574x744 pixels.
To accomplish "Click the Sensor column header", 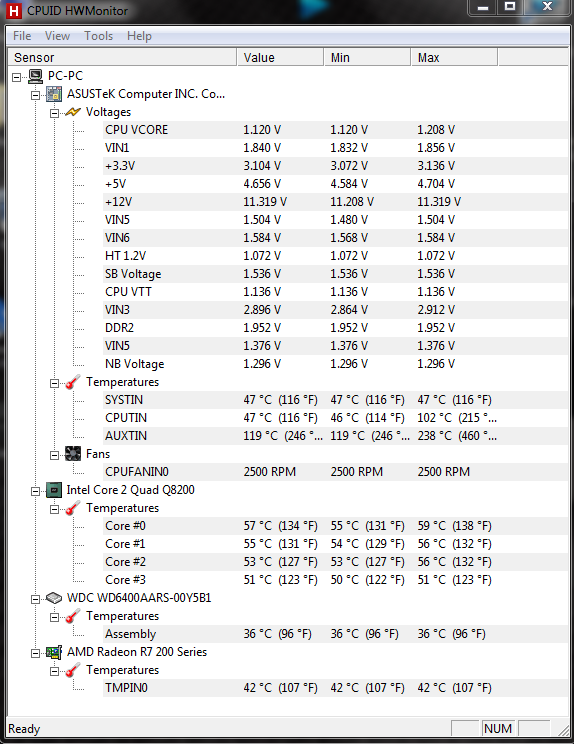I will tap(122, 57).
